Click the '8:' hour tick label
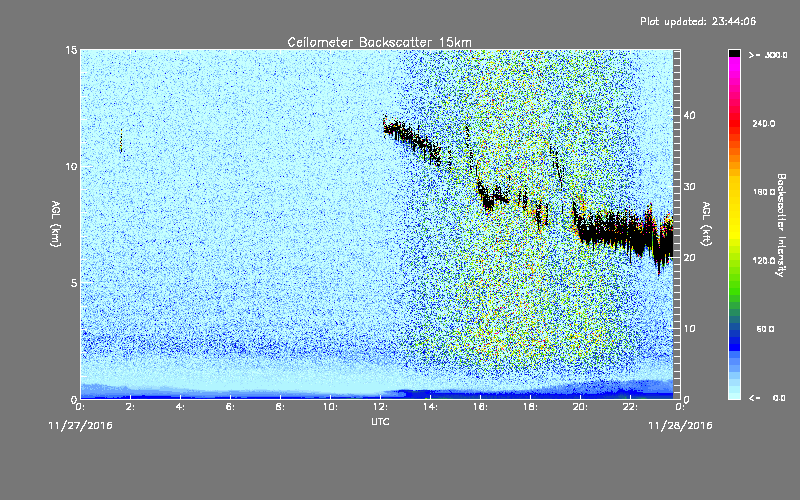The width and height of the screenshot is (800, 500). point(280,407)
